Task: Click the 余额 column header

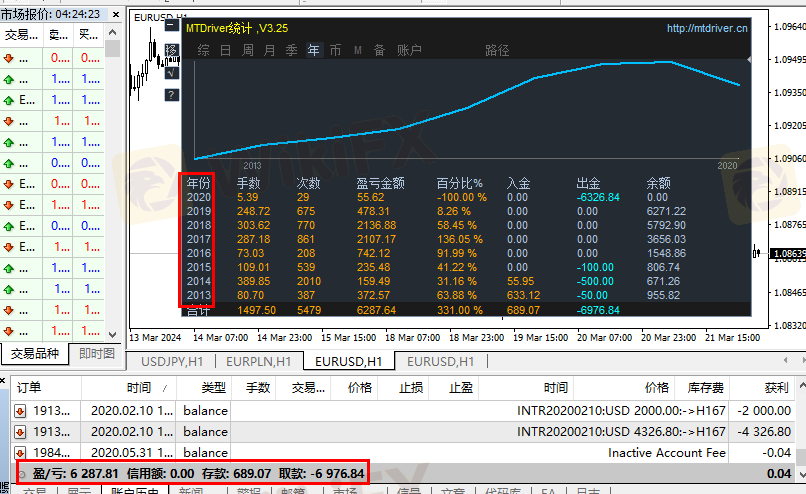Action: click(x=658, y=183)
